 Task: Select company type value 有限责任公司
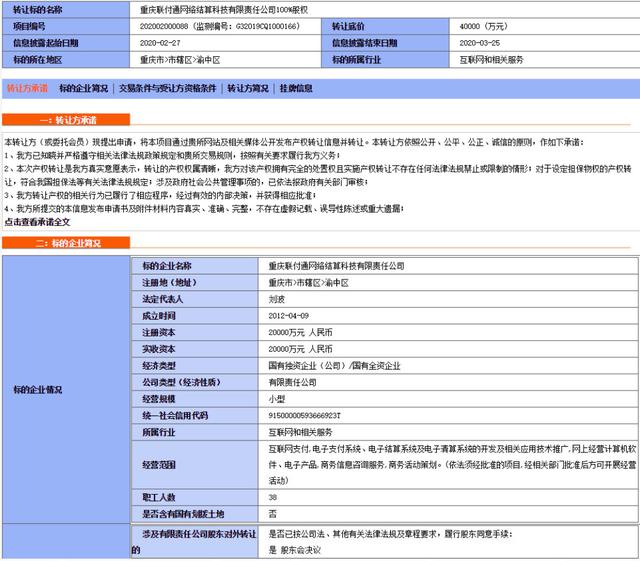[x=292, y=383]
